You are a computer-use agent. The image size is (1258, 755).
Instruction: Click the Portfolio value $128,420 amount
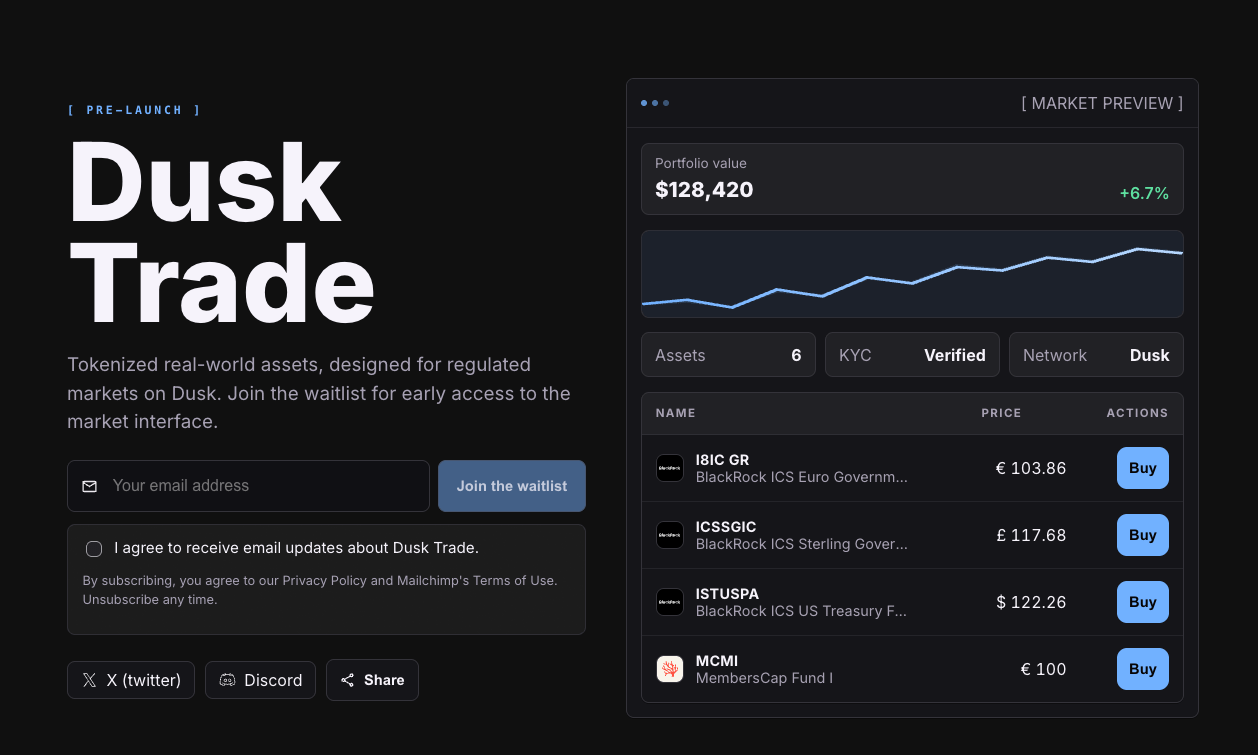704,190
